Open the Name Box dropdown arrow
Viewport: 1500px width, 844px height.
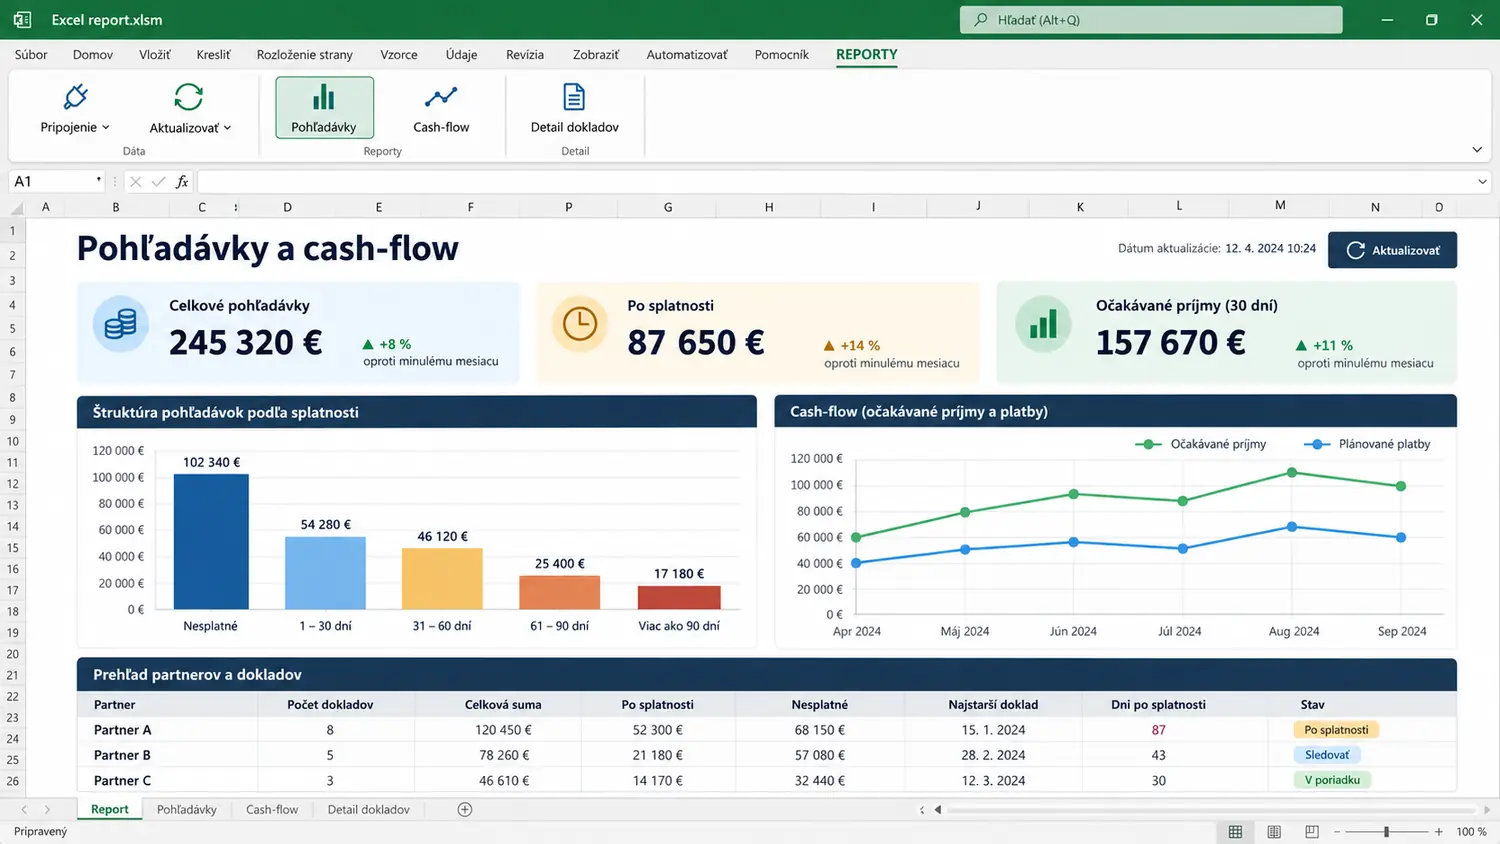click(99, 180)
